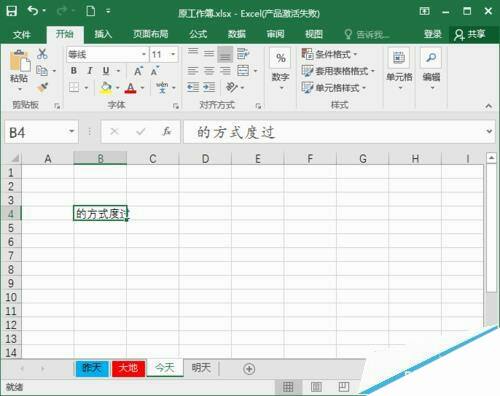500x396 pixels.
Task: Click the Percent number format icon
Action: (280, 58)
